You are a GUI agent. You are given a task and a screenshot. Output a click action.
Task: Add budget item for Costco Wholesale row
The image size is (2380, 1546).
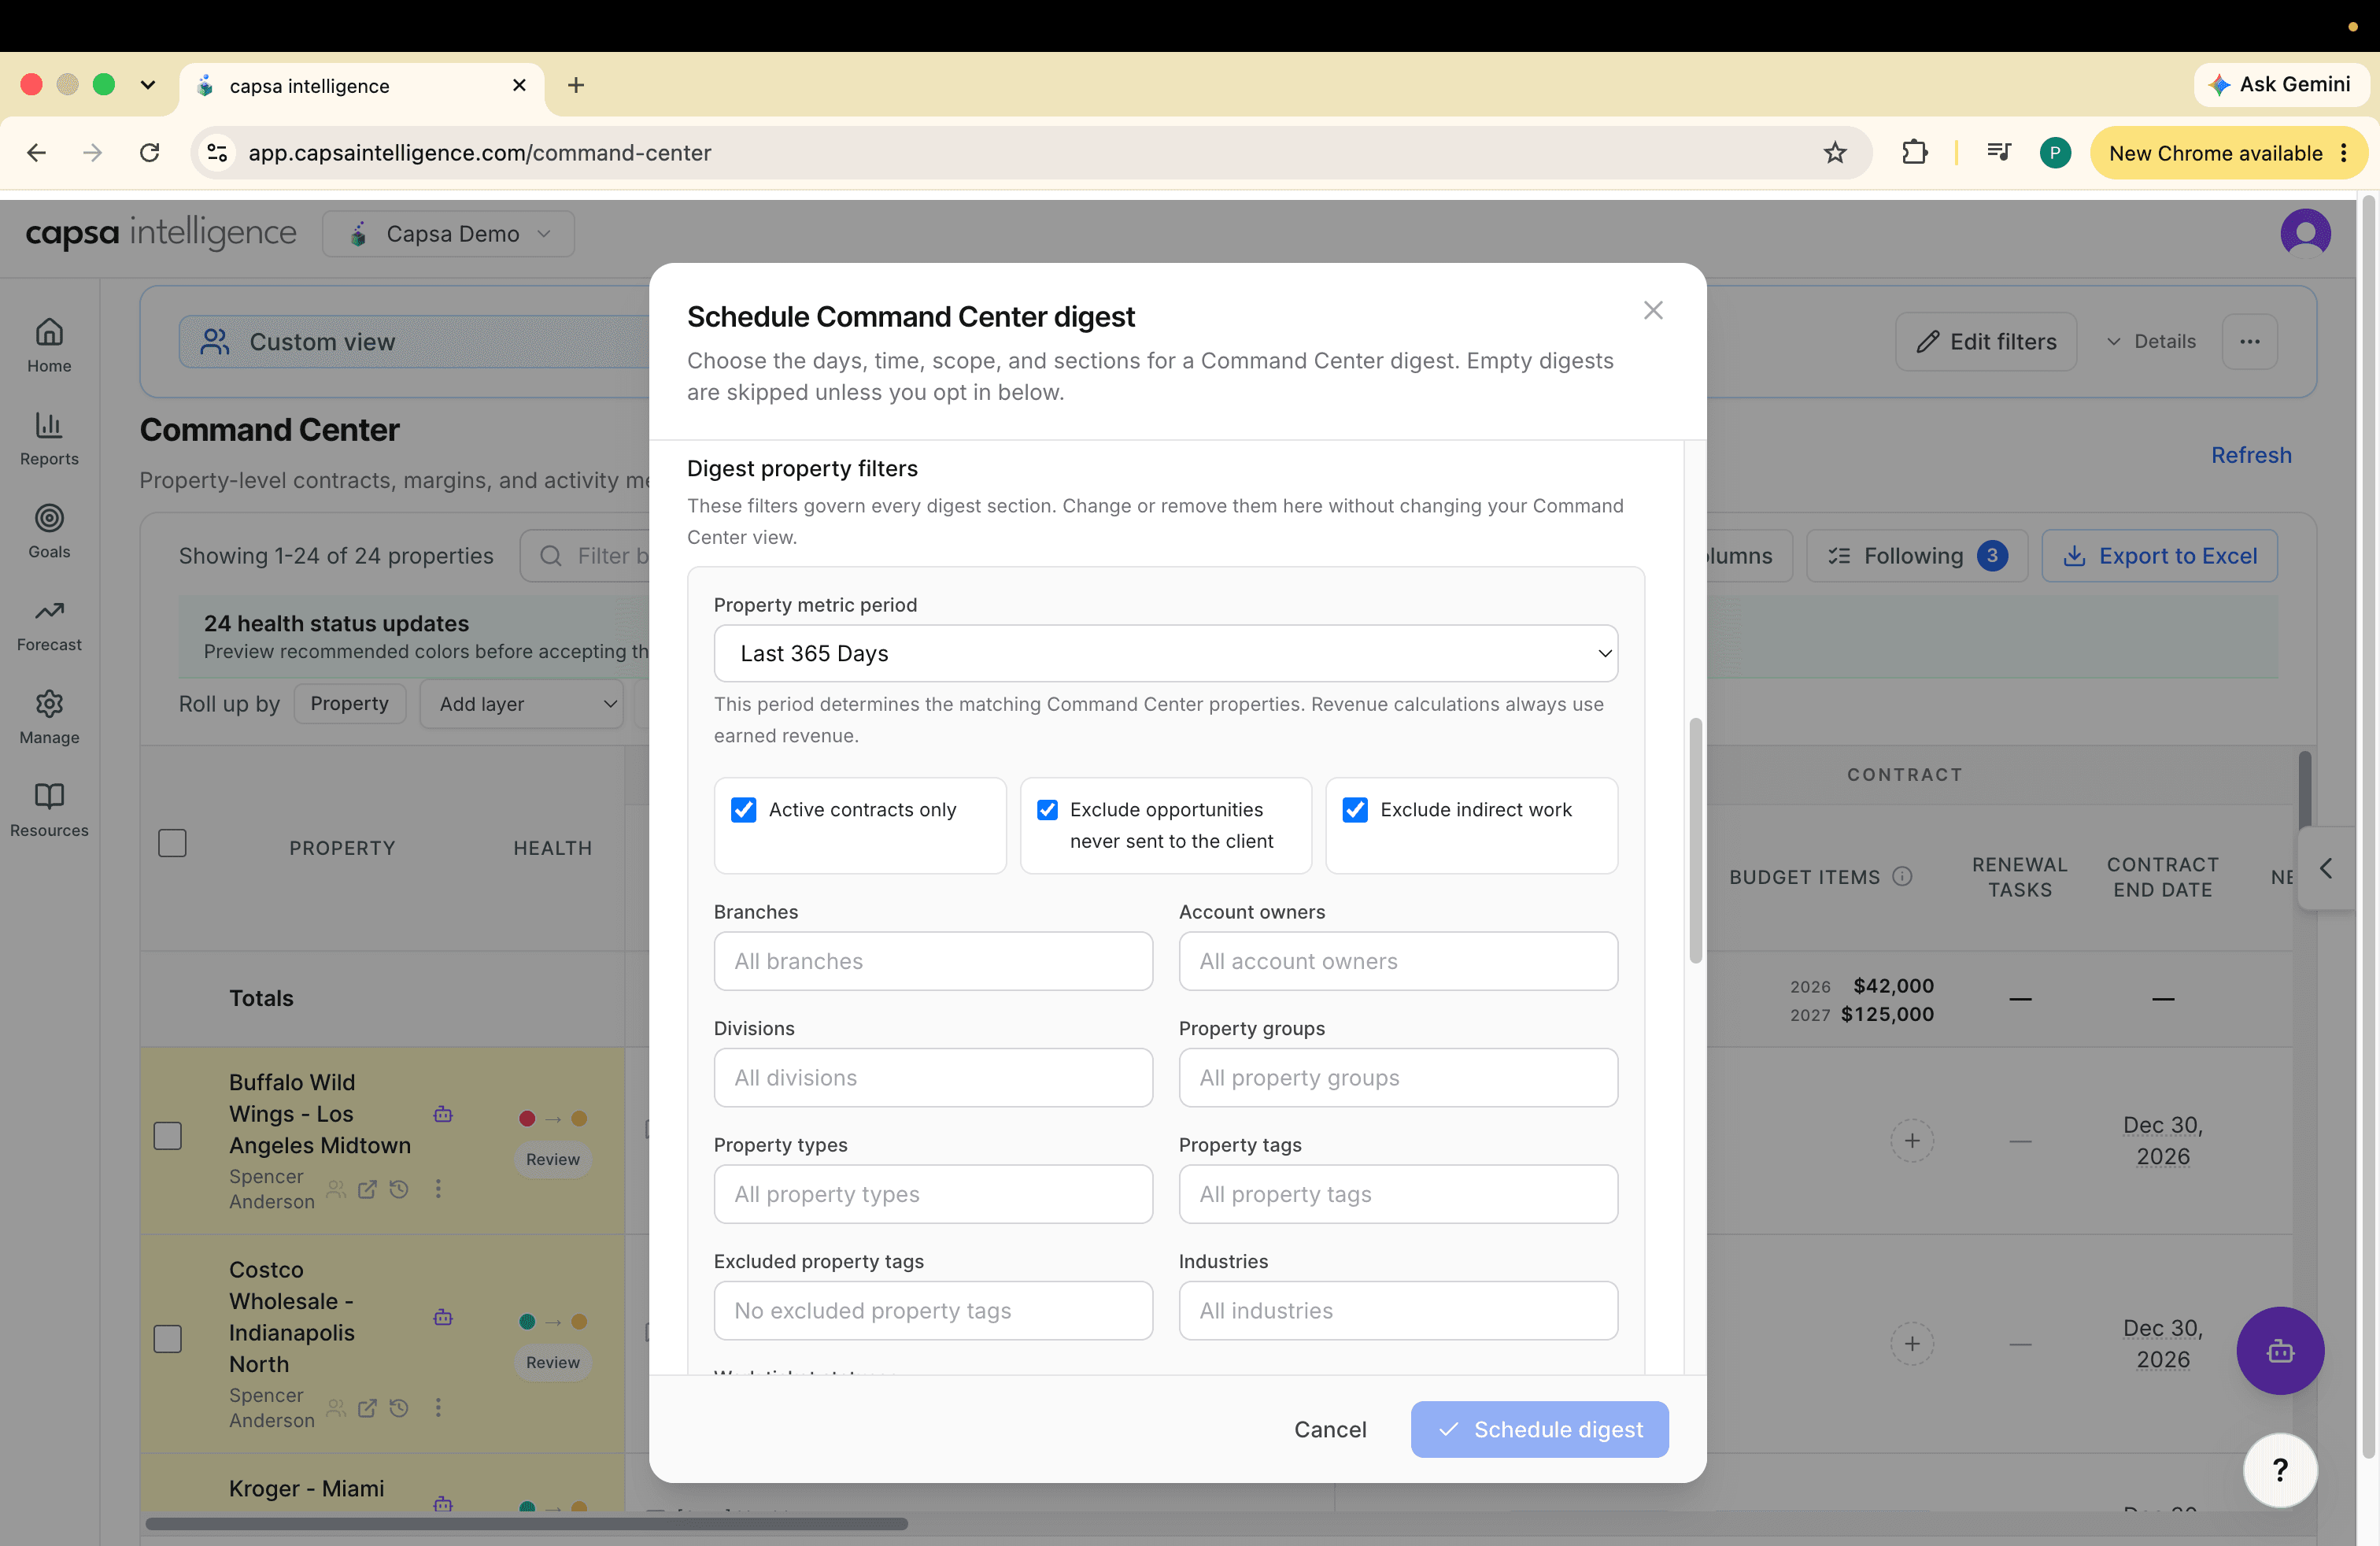[1912, 1343]
